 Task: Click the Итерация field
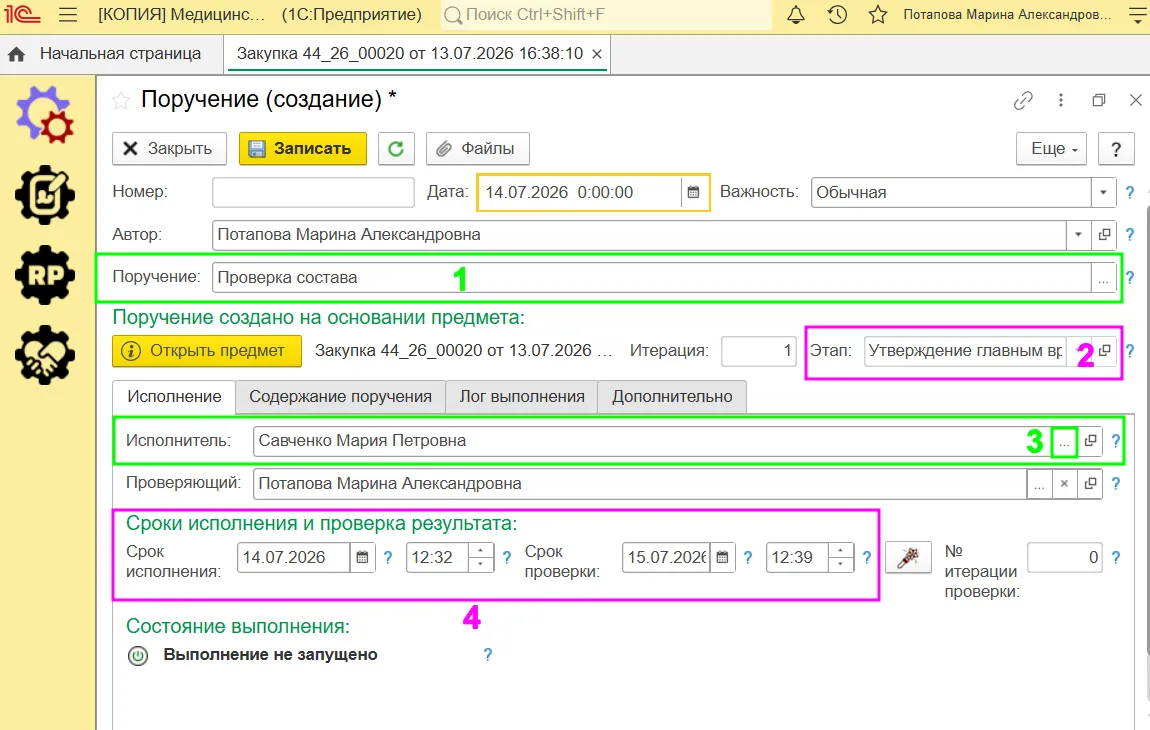point(759,351)
